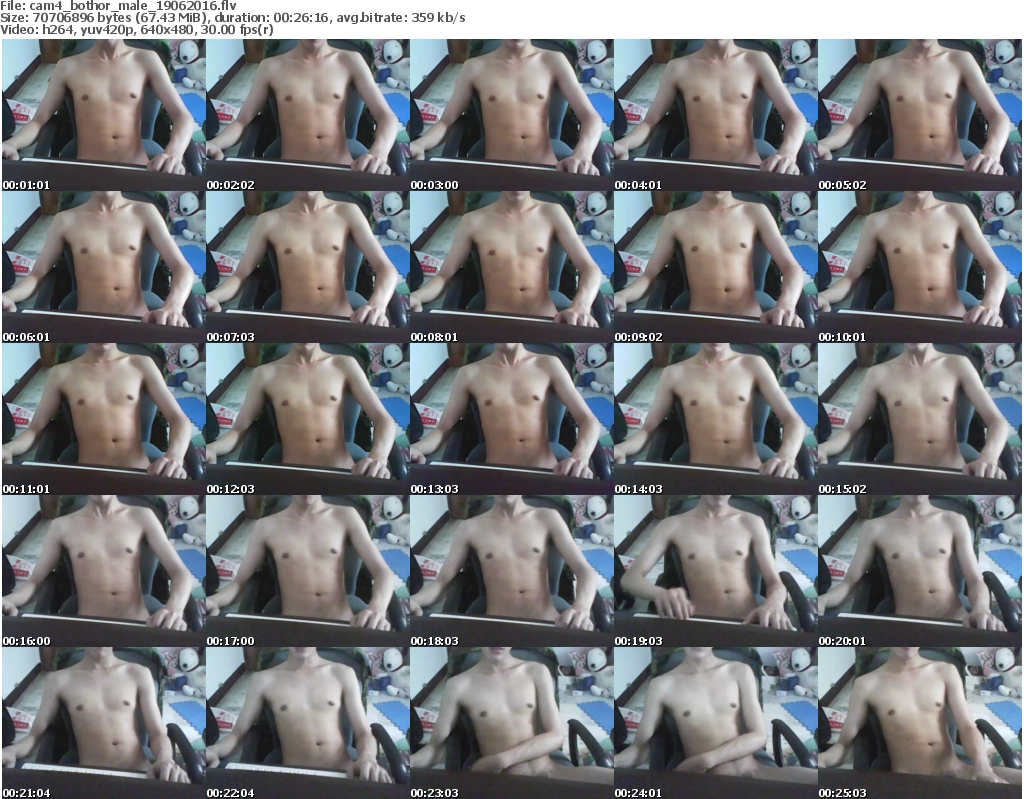Viewport: 1024px width, 799px height.
Task: Choose the frame labeled 00:23:03
Action: pos(511,723)
